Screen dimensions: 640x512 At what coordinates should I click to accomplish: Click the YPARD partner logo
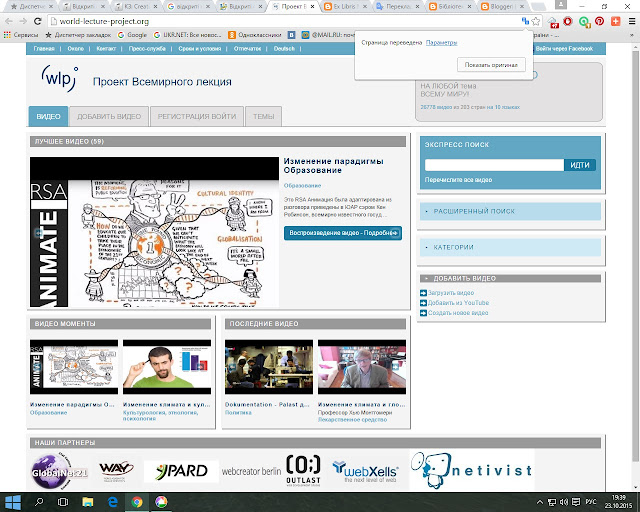click(x=181, y=471)
